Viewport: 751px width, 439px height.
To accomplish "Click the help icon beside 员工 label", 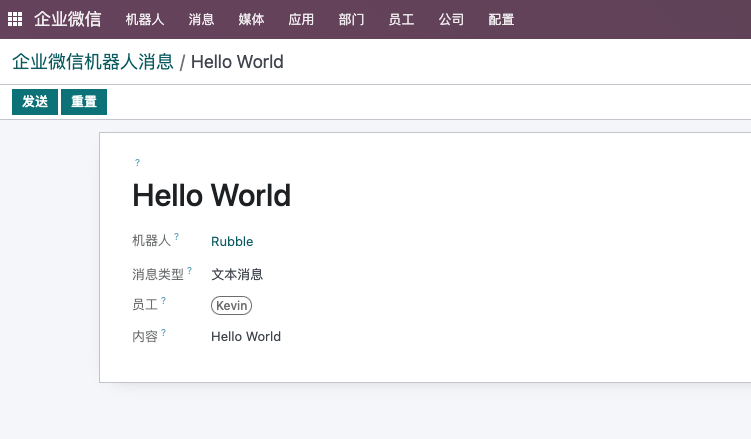I will [163, 301].
